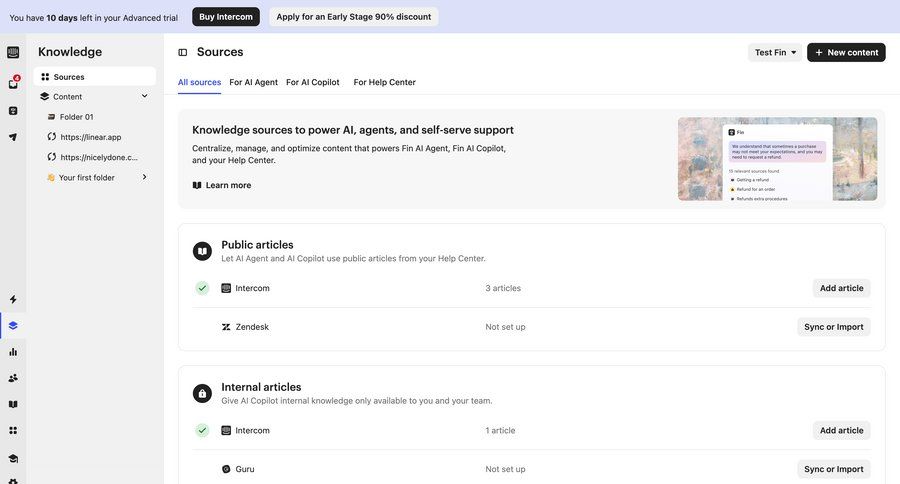Switch to the For AI Agent tab
Image resolution: width=900 pixels, height=484 pixels.
click(x=253, y=82)
